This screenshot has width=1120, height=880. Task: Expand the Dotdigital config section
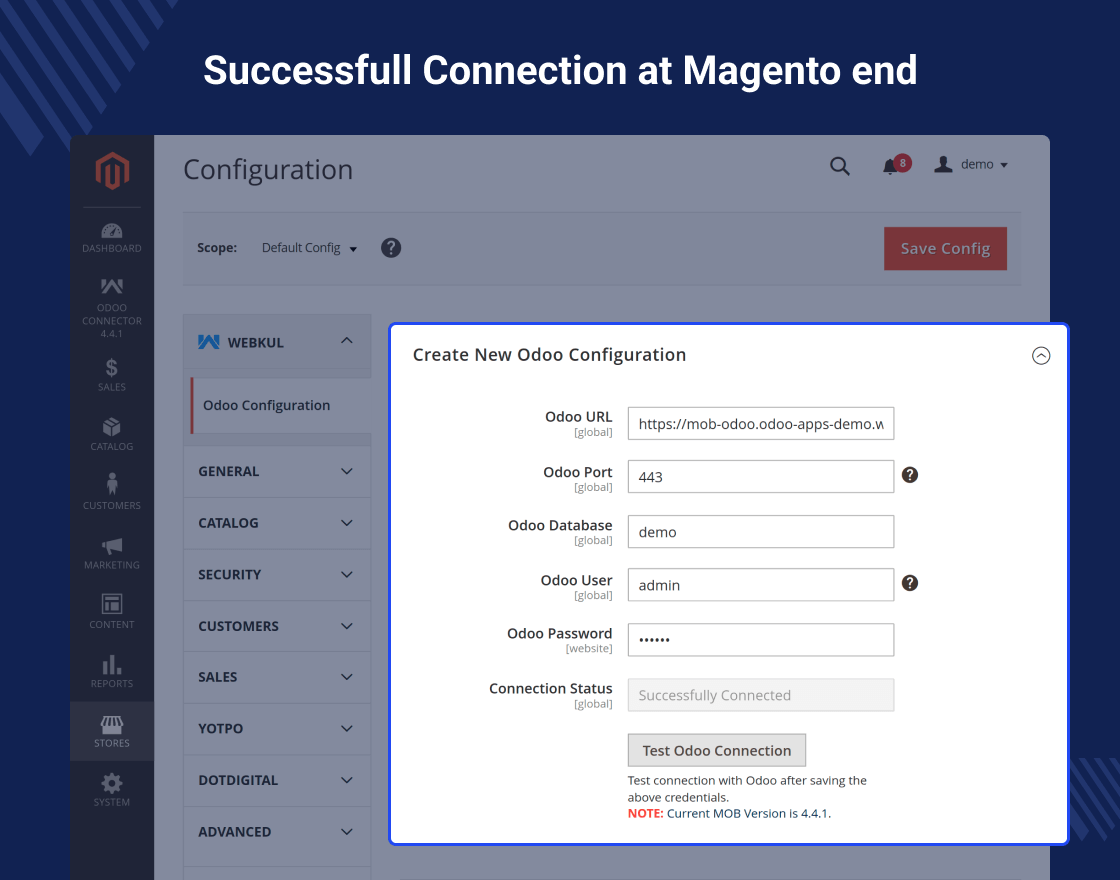277,780
